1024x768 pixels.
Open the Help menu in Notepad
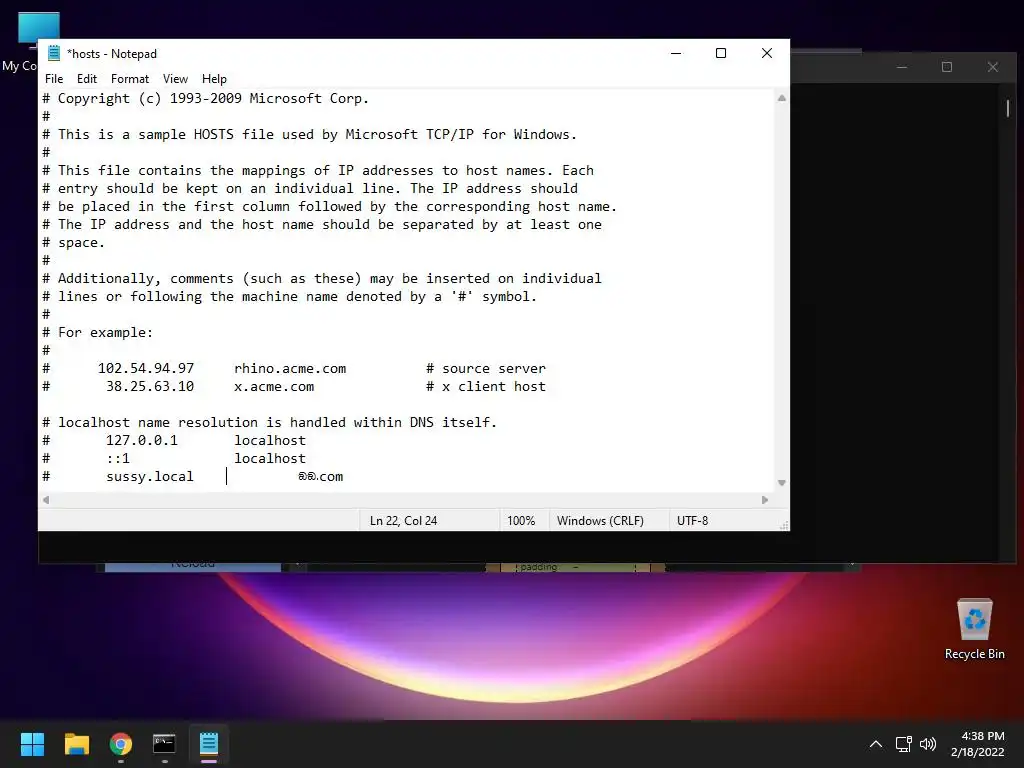point(214,79)
